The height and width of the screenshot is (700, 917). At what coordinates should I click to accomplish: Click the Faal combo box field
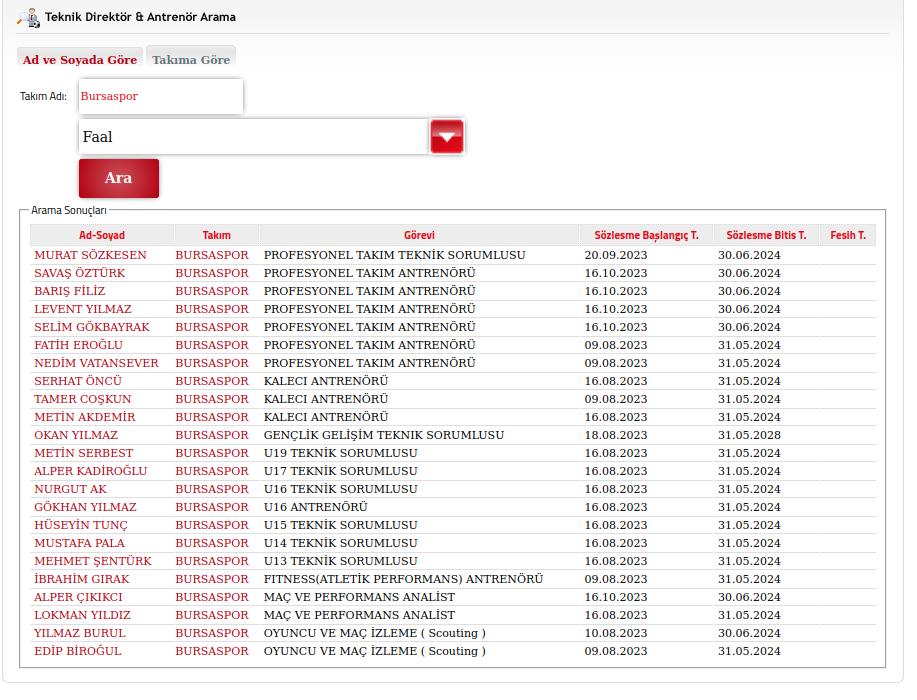click(253, 137)
